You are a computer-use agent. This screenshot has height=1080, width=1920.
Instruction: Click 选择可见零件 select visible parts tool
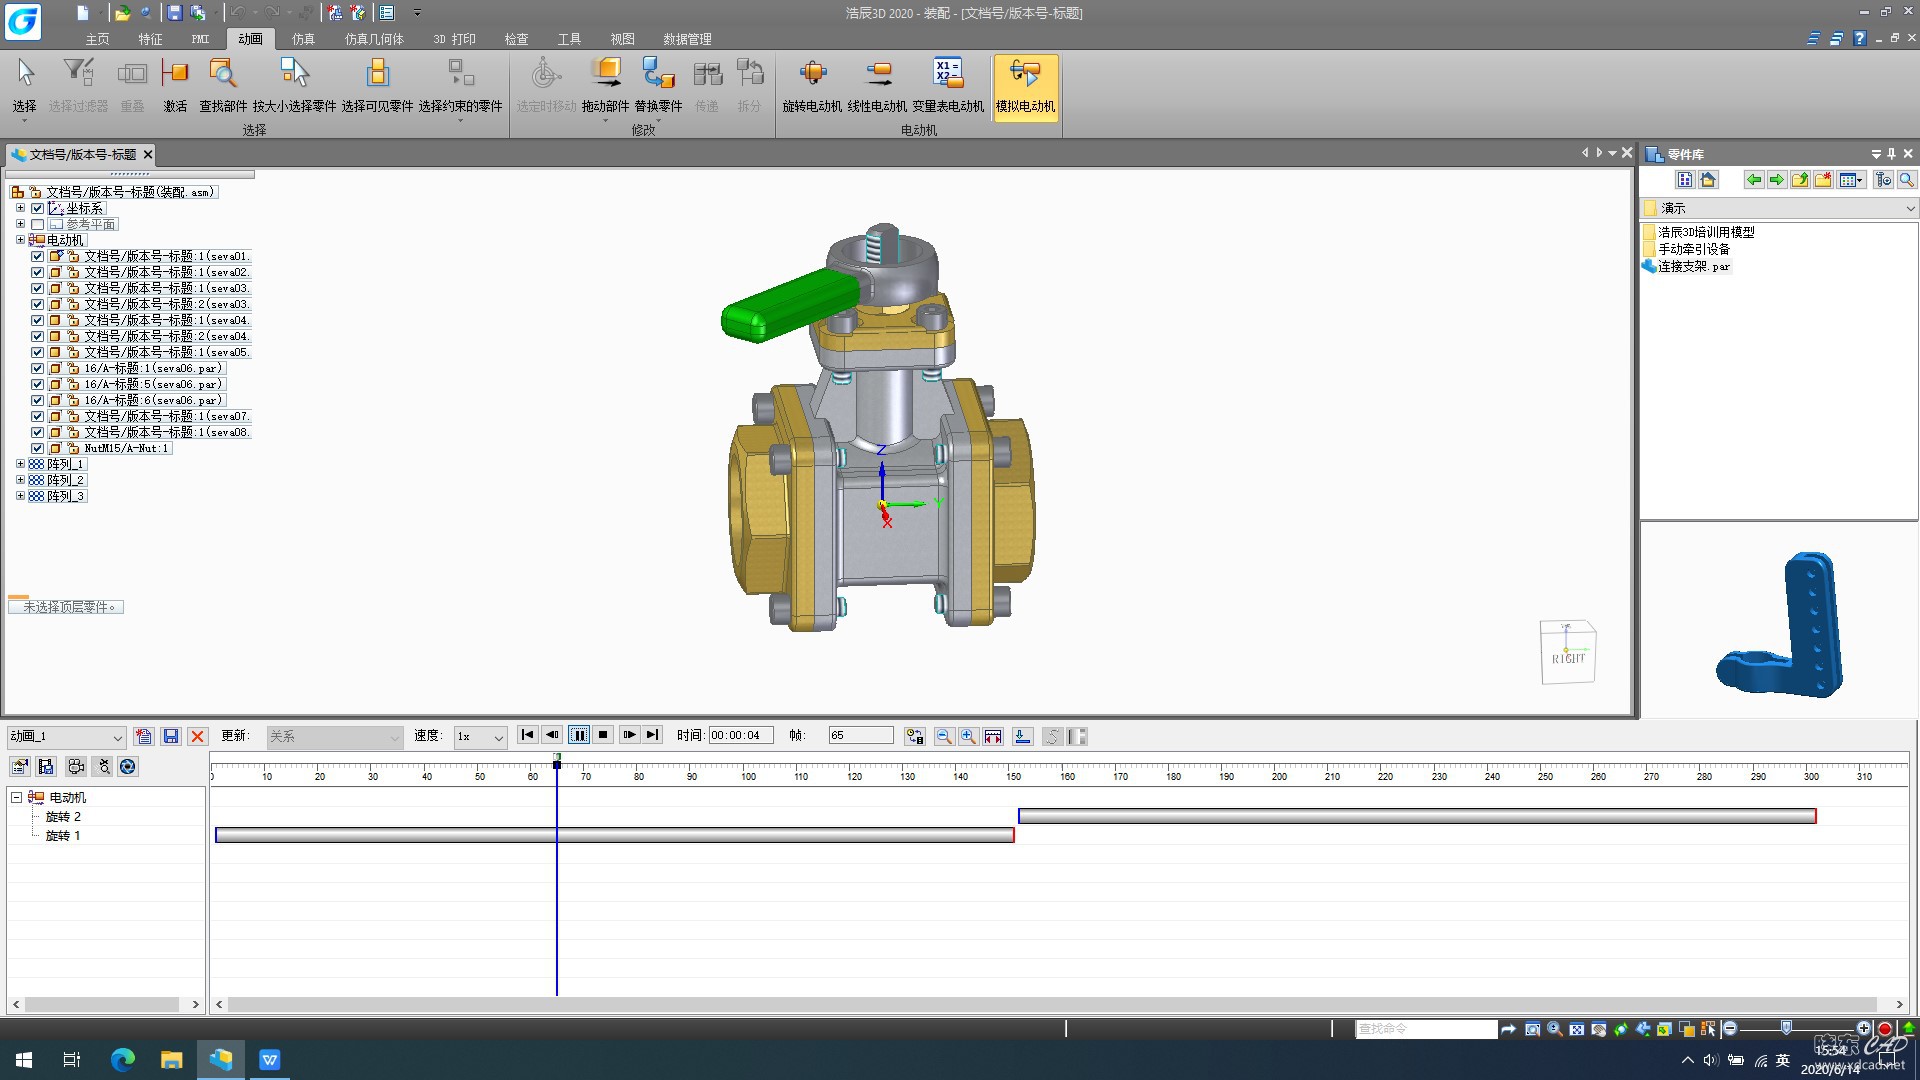[377, 86]
